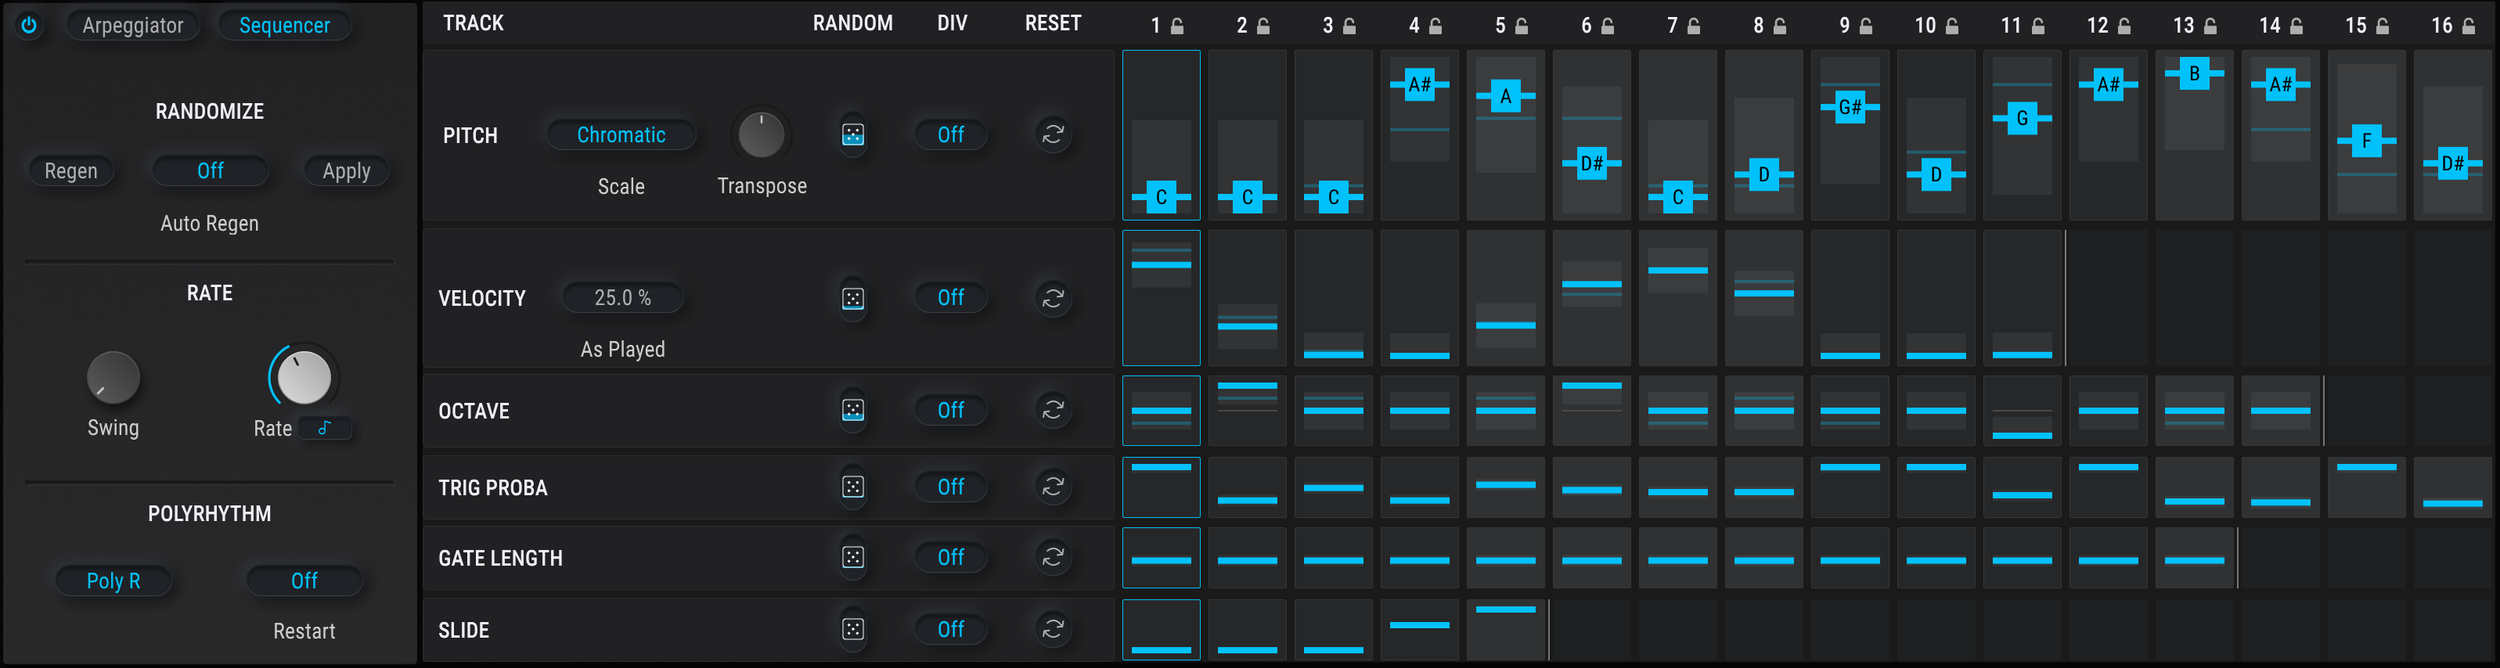
Task: Click the Pitch track random dice icon
Action: (x=853, y=134)
